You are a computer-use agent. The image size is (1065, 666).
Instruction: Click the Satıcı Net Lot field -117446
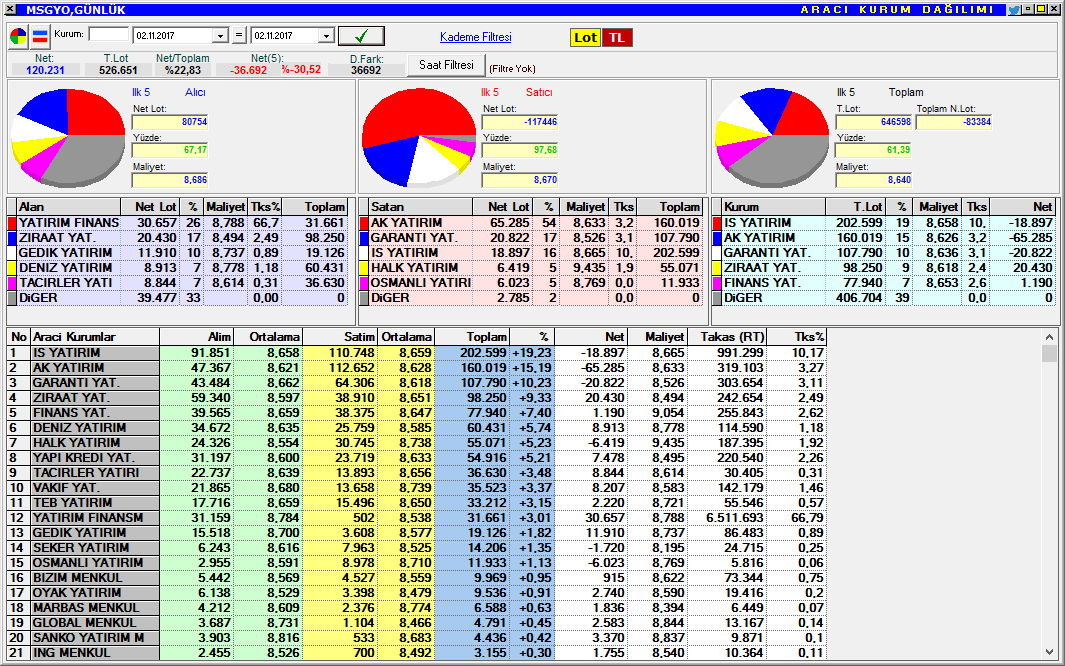[x=520, y=122]
